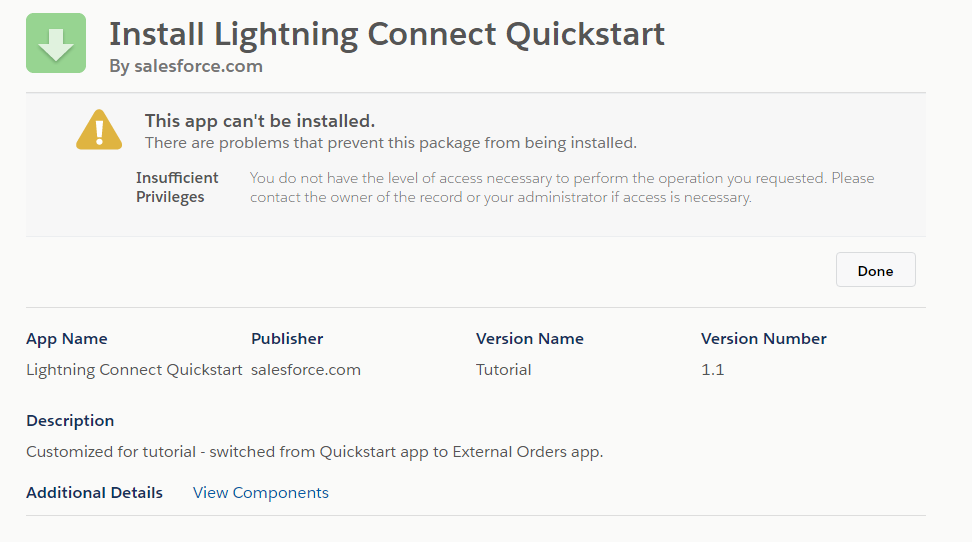Screen dimensions: 972x542
Task: Select the Lightning Connect Quickstart app name value
Action: click(134, 369)
